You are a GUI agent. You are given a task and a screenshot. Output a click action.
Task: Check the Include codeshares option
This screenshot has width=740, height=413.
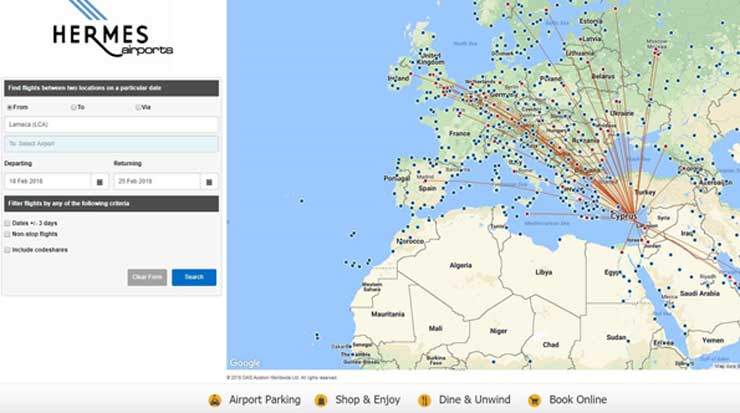click(8, 249)
